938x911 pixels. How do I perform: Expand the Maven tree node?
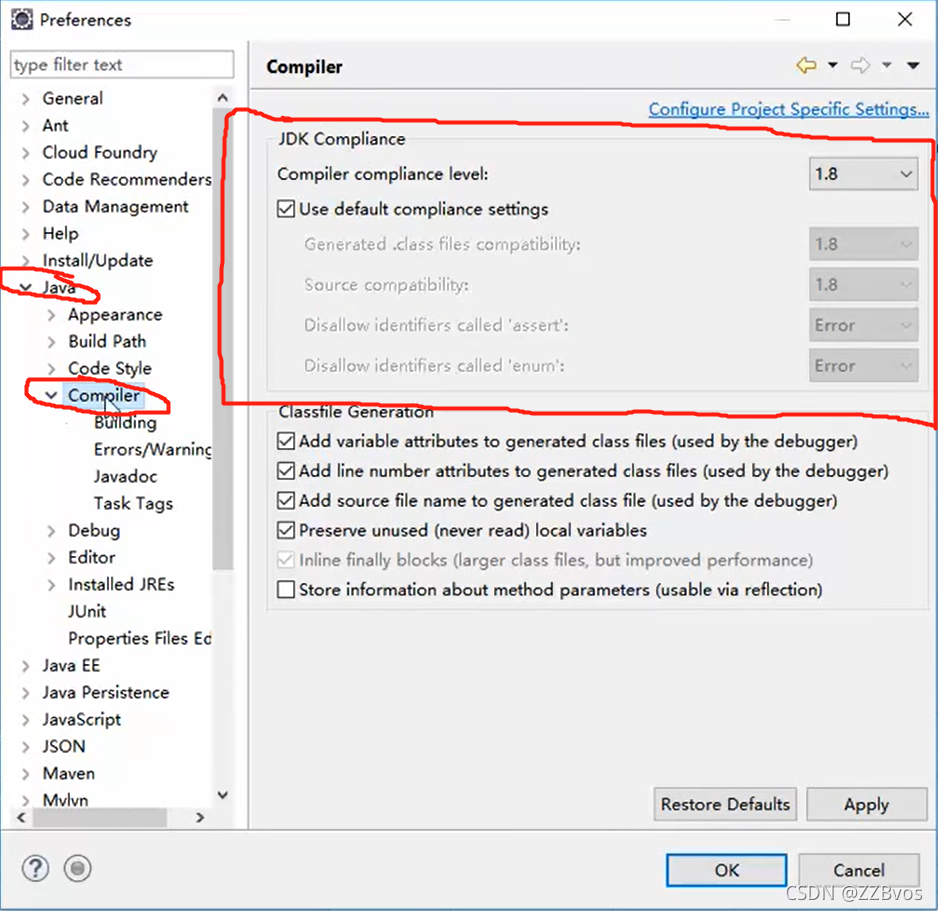(25, 774)
